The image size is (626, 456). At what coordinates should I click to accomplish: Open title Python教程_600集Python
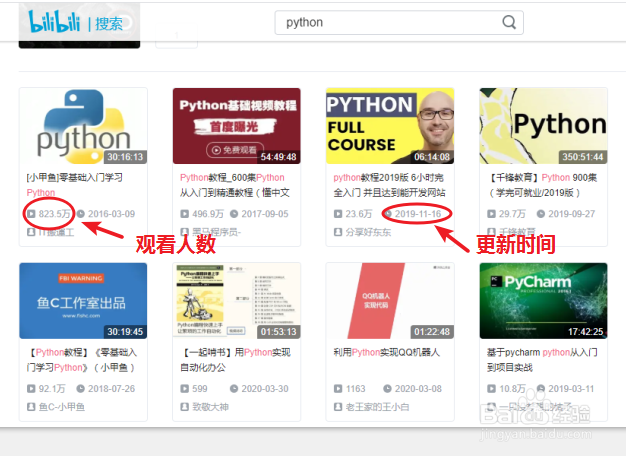(234, 185)
